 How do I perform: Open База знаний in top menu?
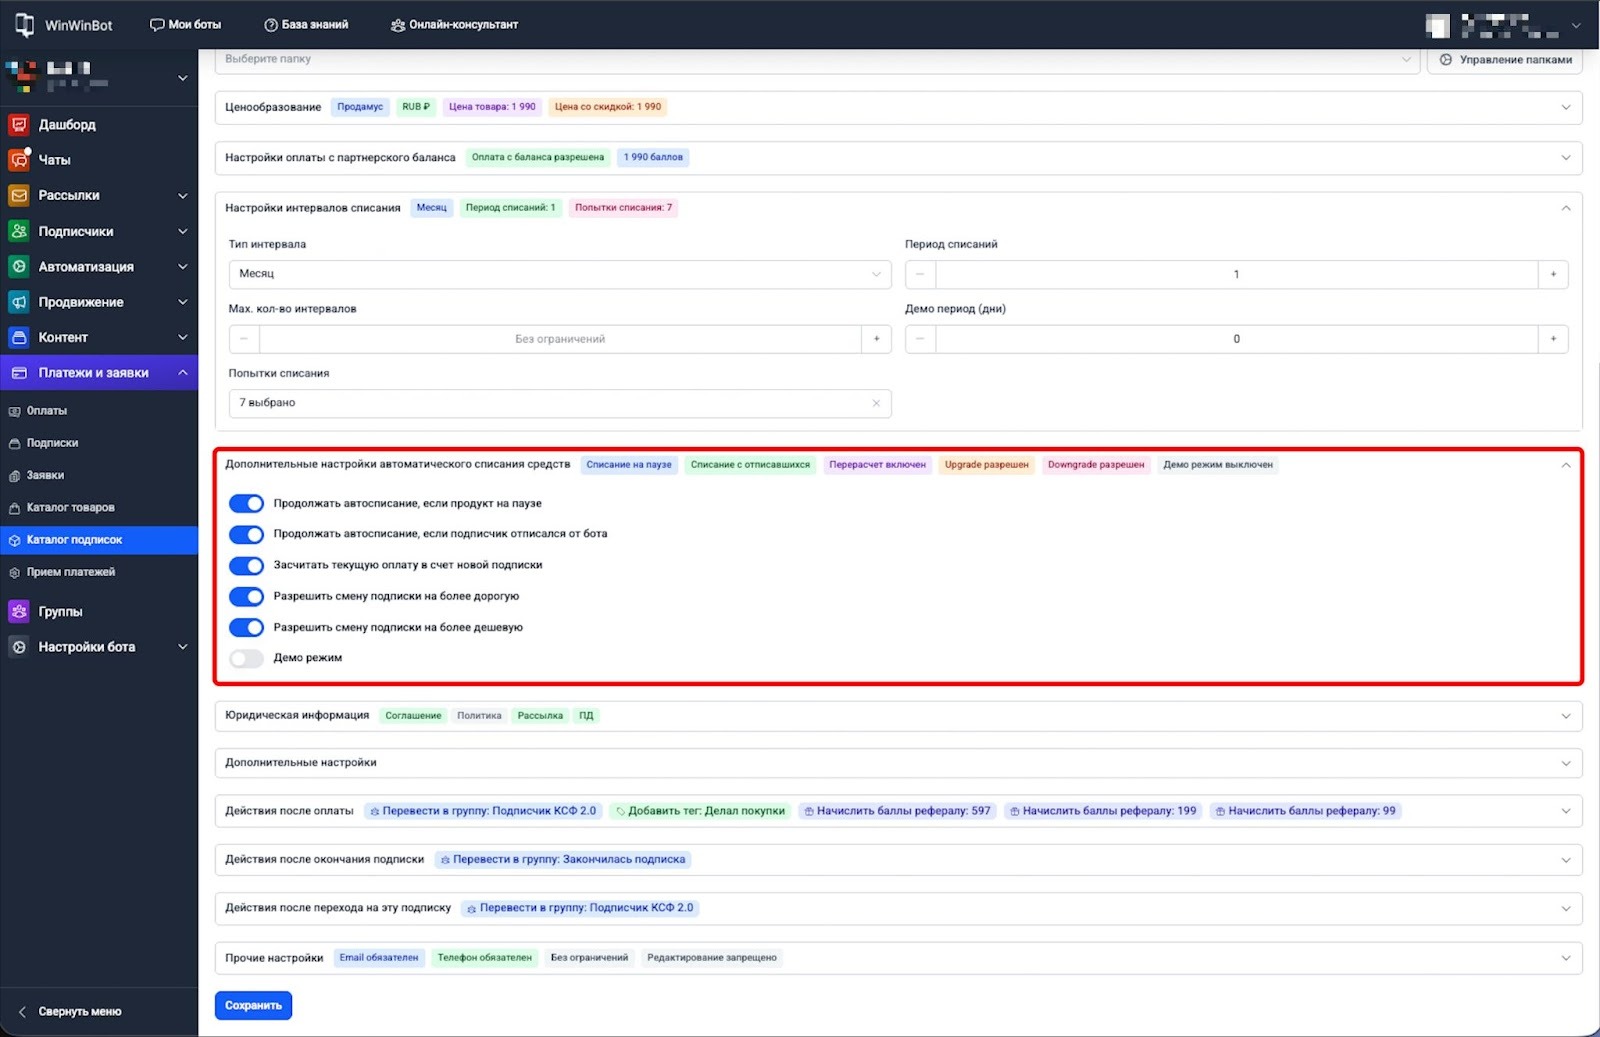(x=306, y=25)
